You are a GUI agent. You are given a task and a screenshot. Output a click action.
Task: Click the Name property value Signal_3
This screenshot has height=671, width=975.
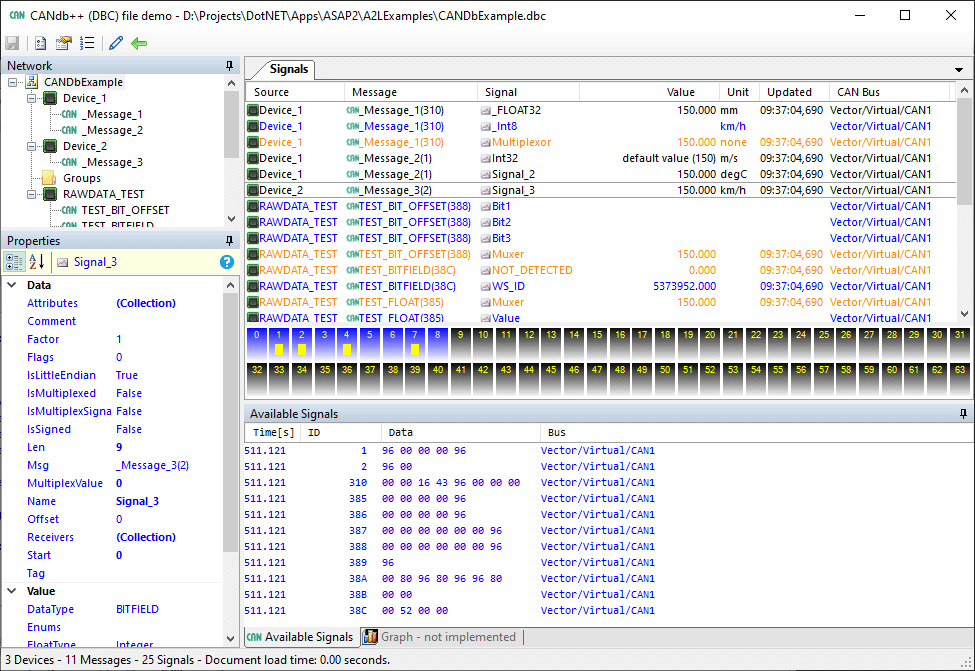(137, 501)
